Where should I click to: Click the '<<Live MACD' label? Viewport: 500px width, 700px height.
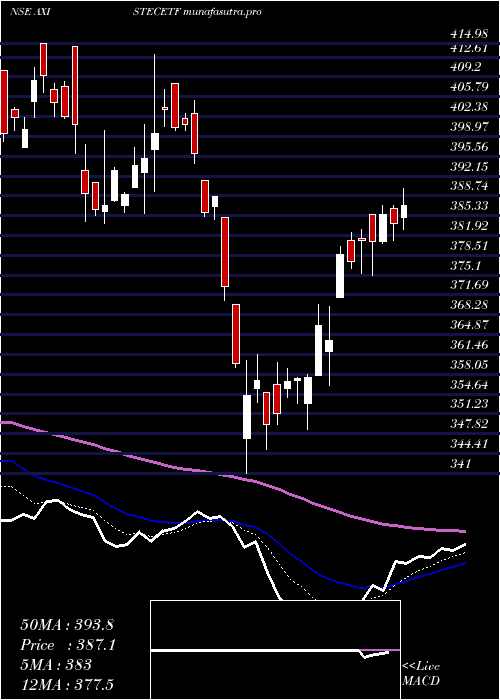421,673
